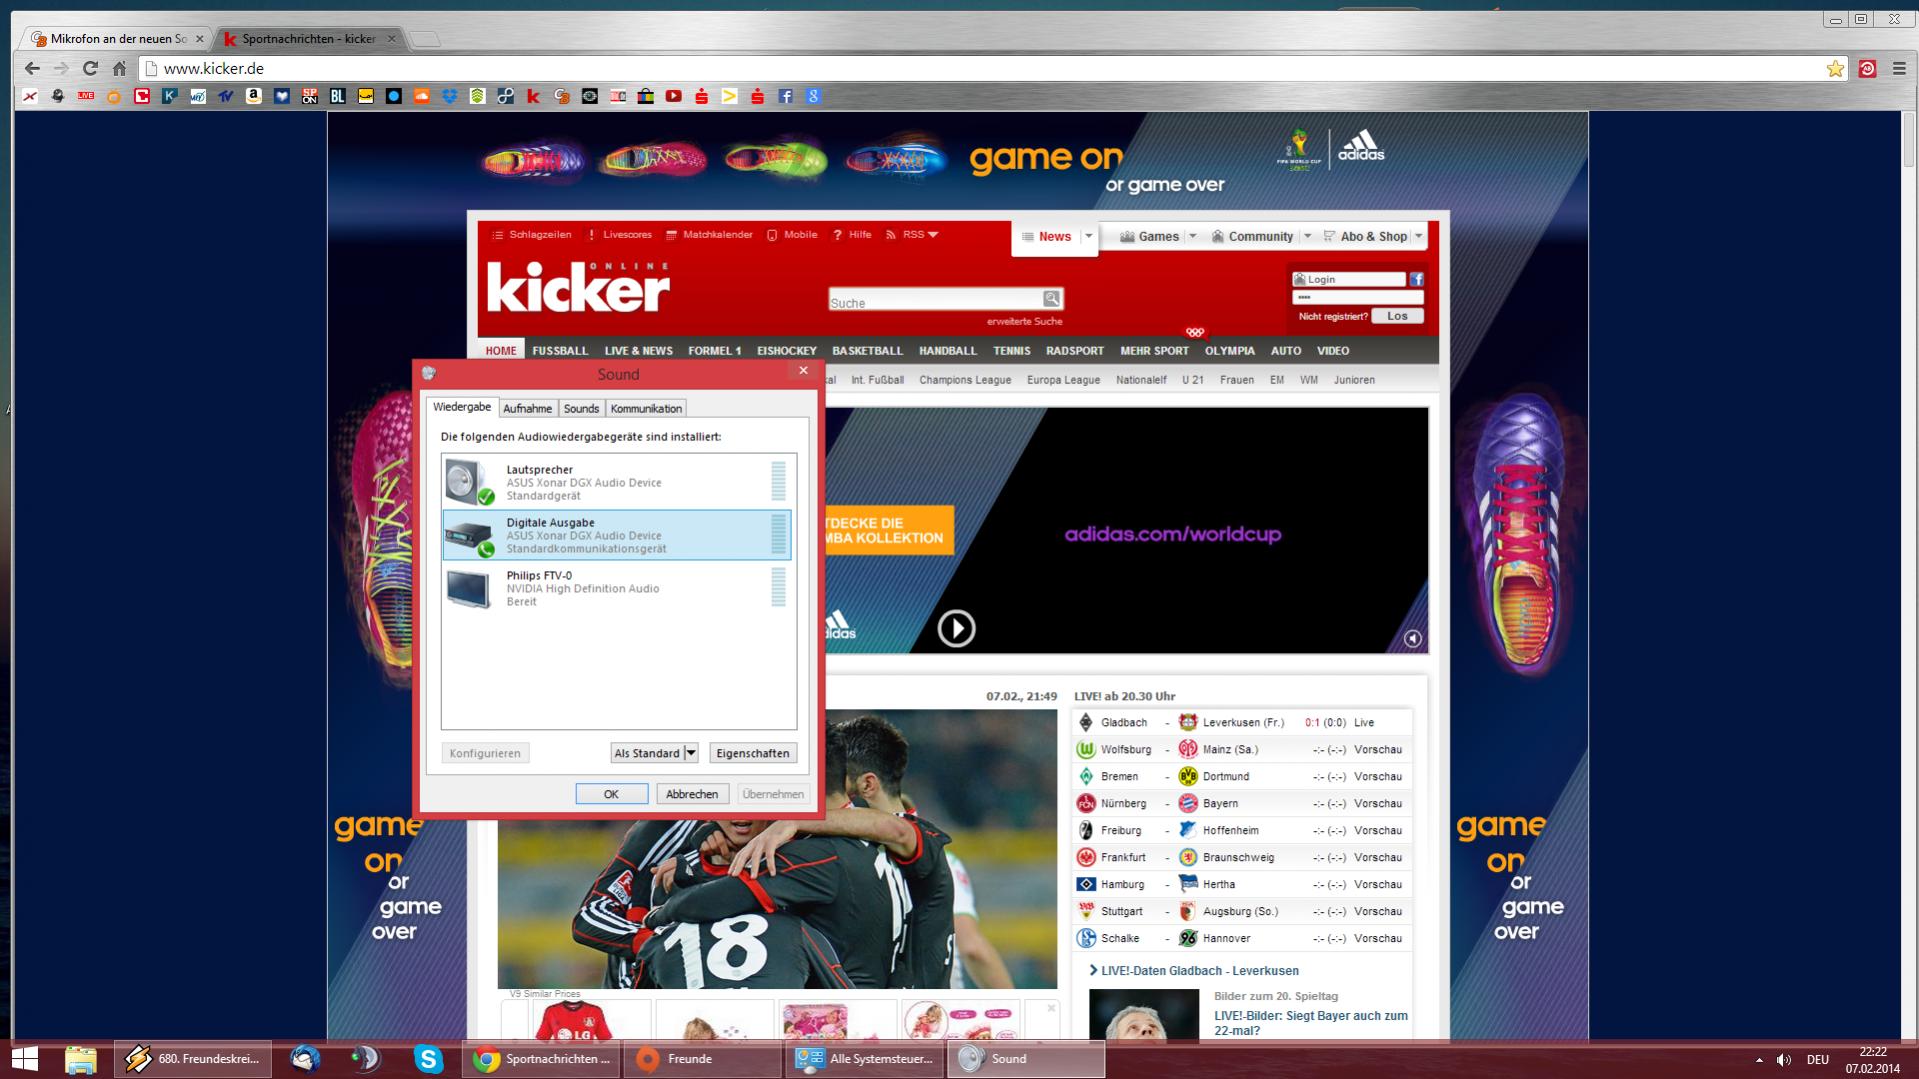
Task: Open the SoundCloud bookmark icon
Action: click(422, 96)
